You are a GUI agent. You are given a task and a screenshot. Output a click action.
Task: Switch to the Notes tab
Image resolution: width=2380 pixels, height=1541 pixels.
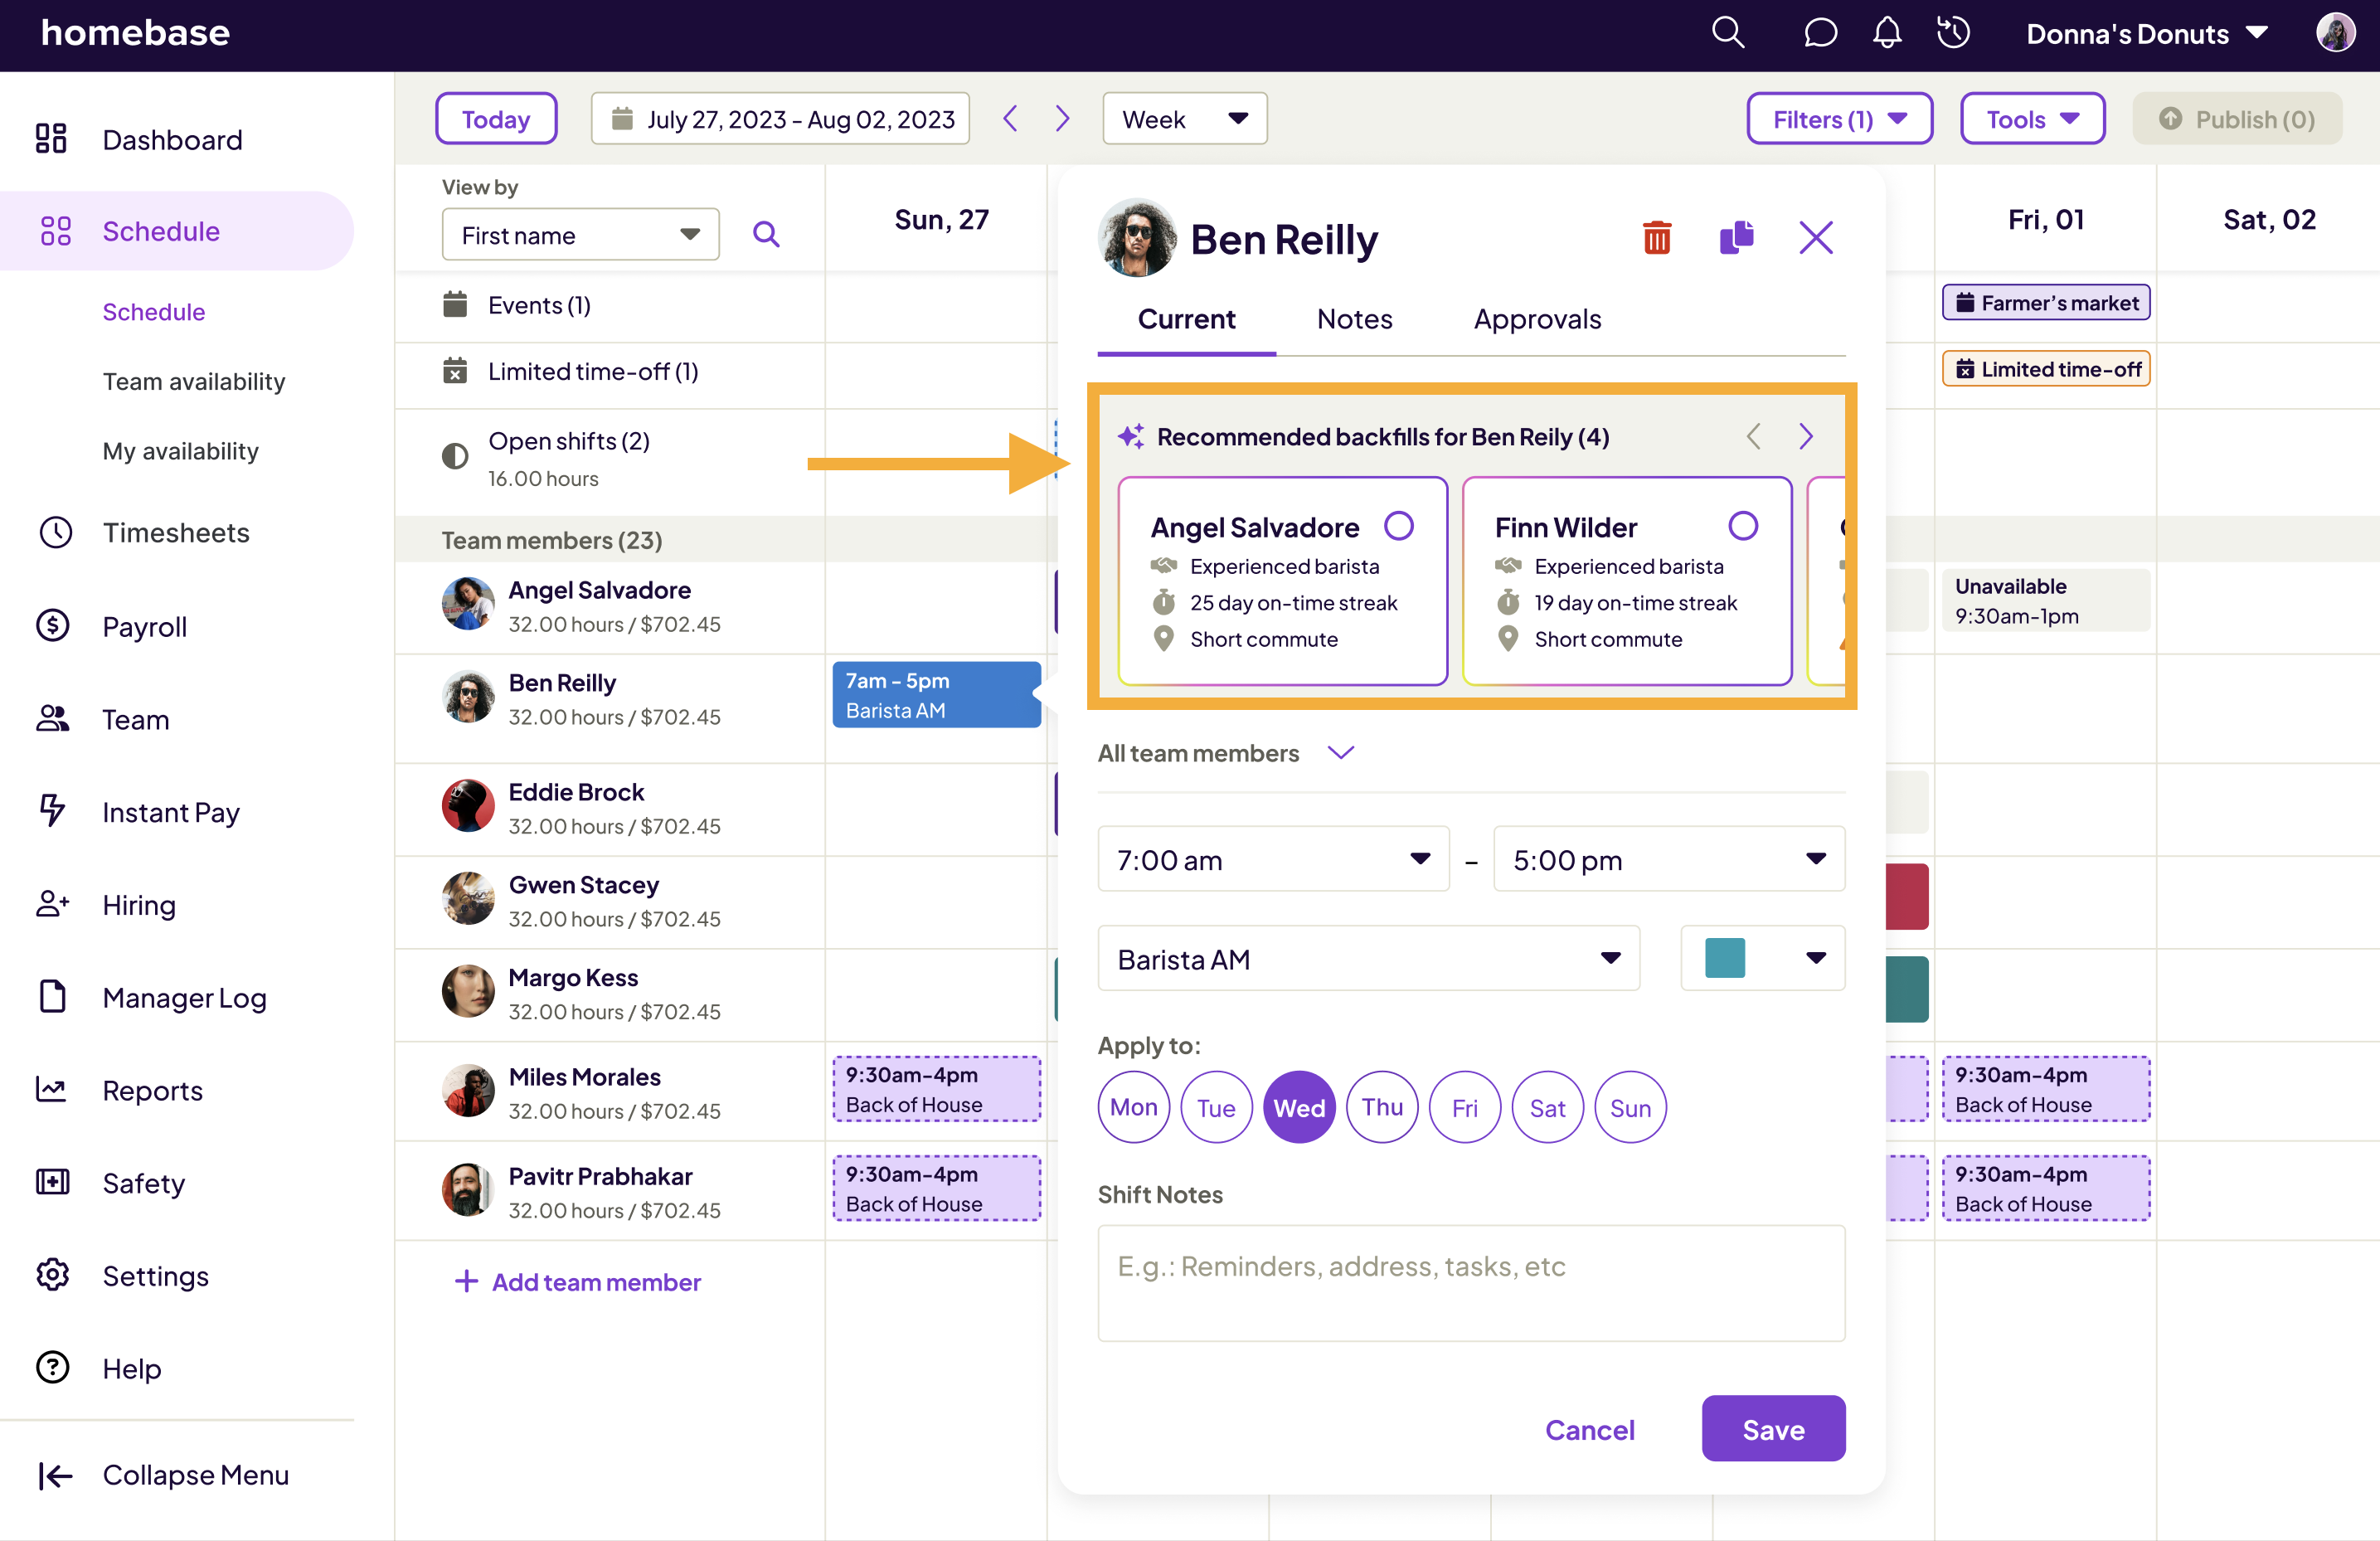[1354, 319]
